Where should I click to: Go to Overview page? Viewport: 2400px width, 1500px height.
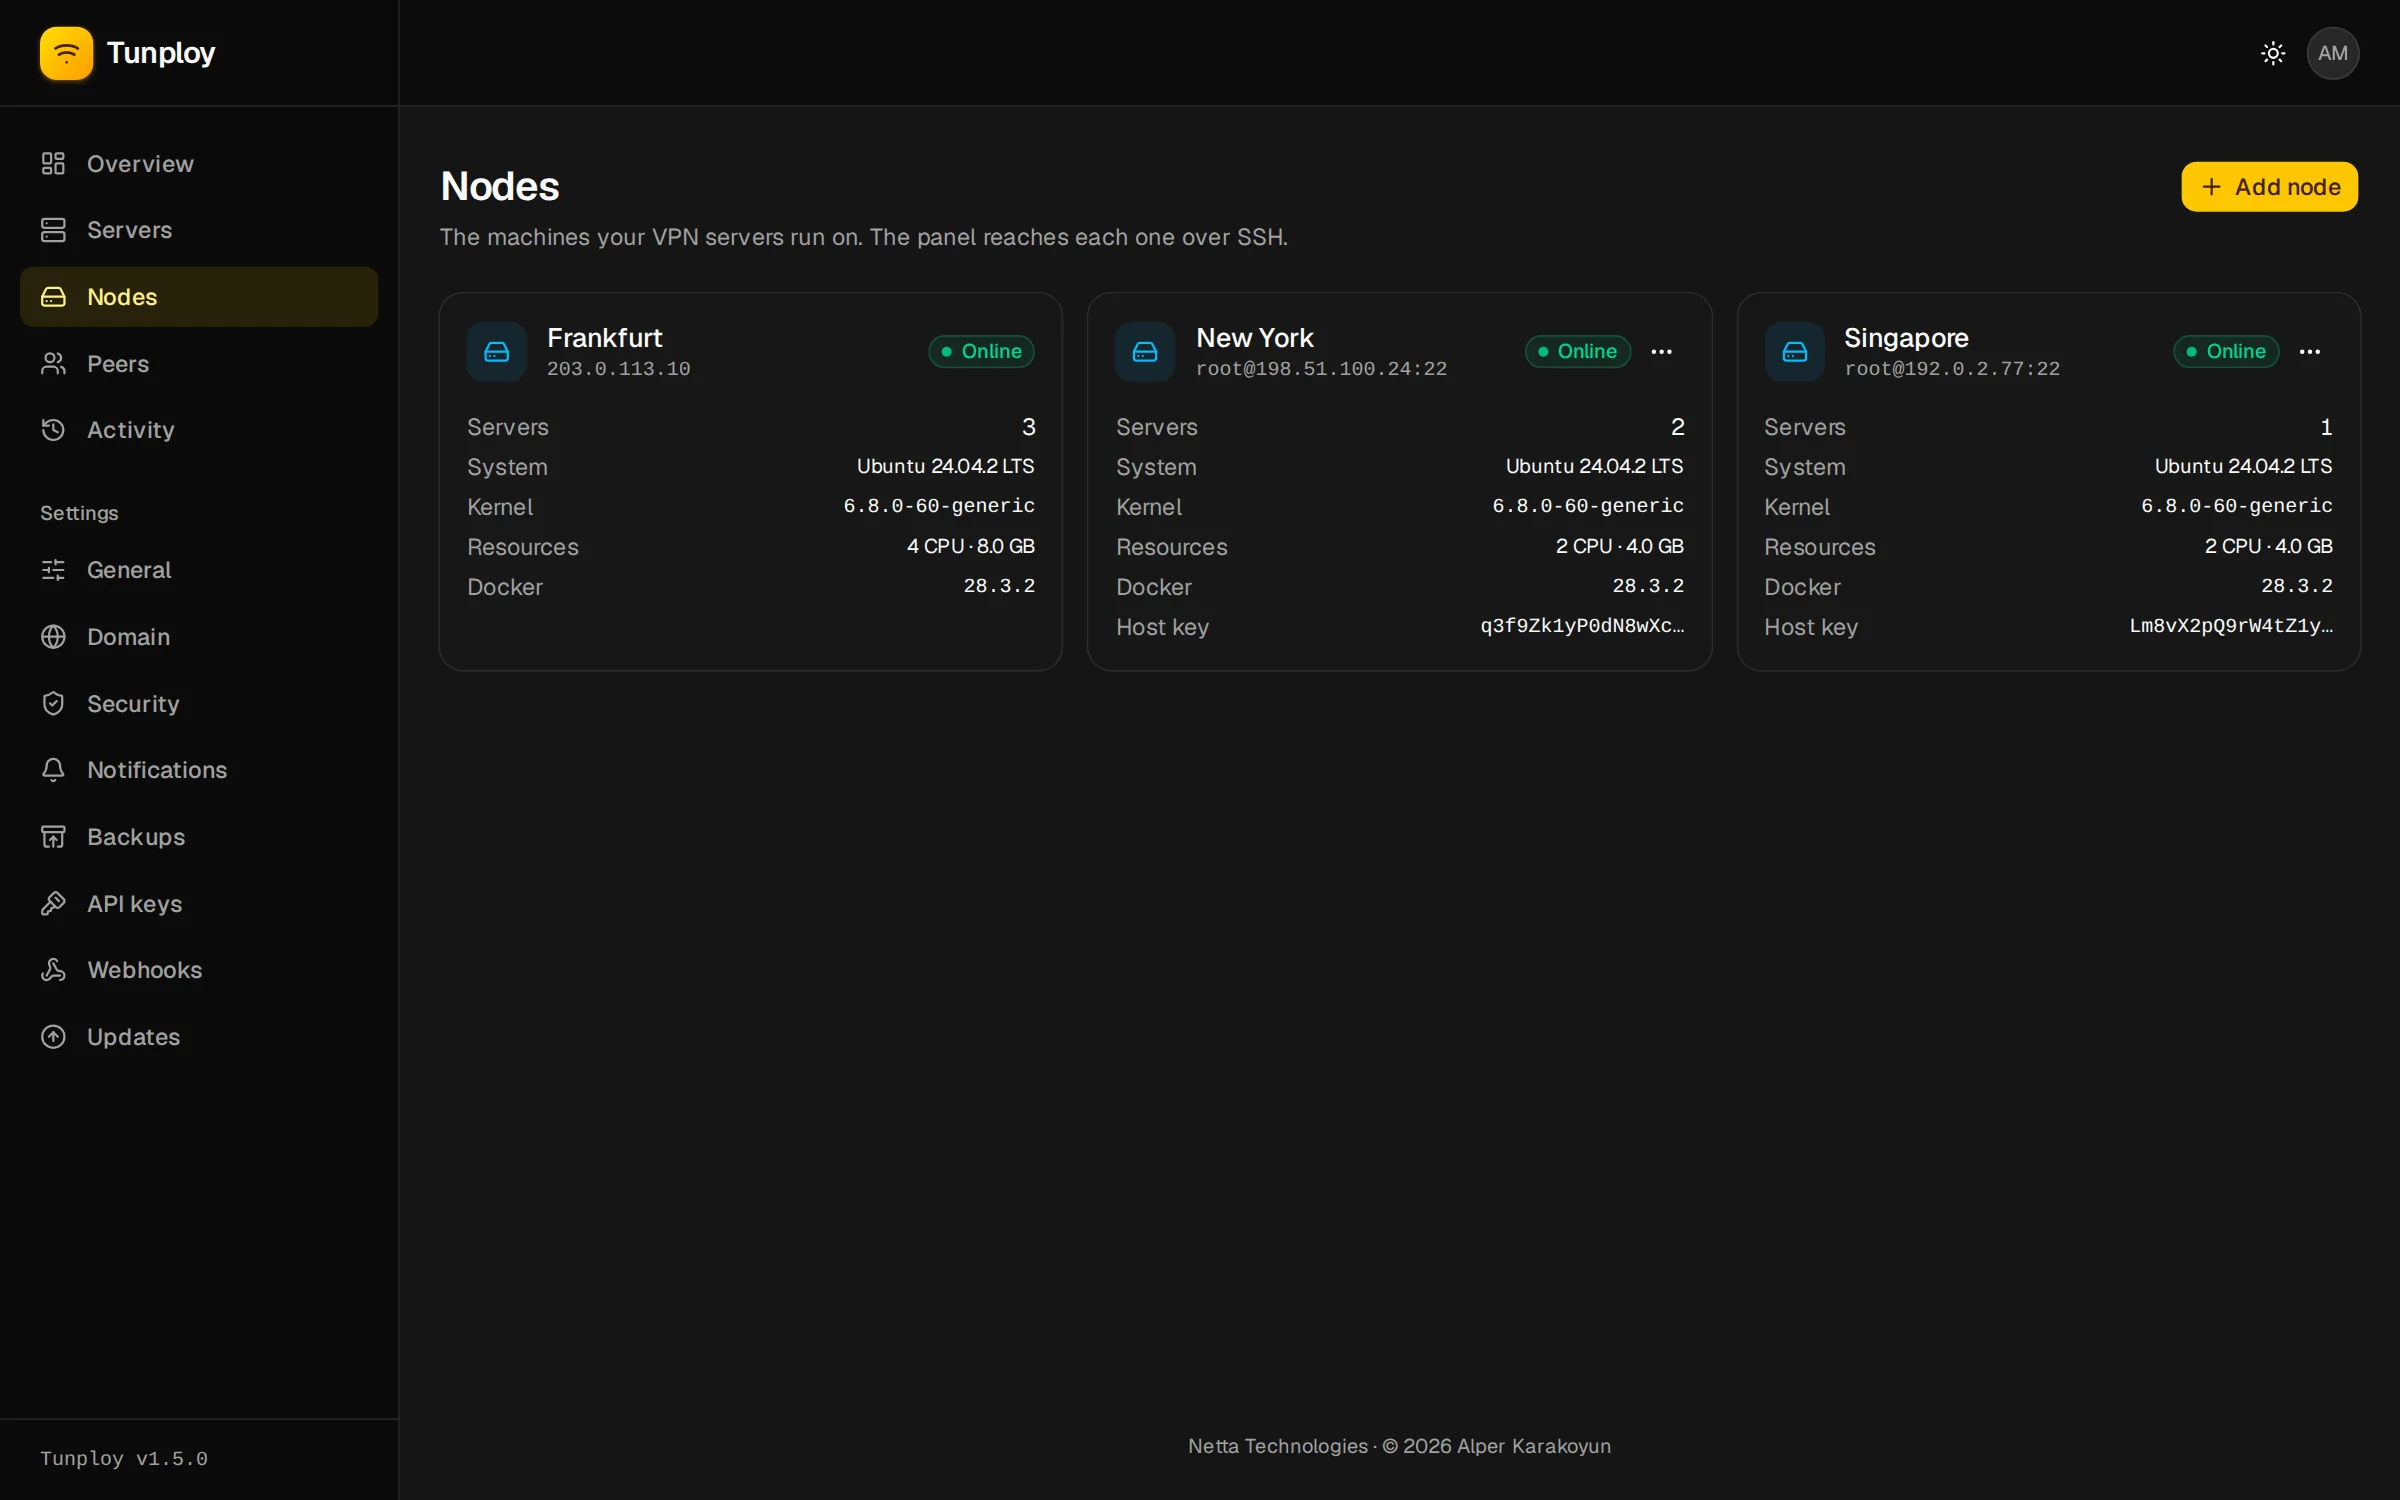[x=199, y=163]
